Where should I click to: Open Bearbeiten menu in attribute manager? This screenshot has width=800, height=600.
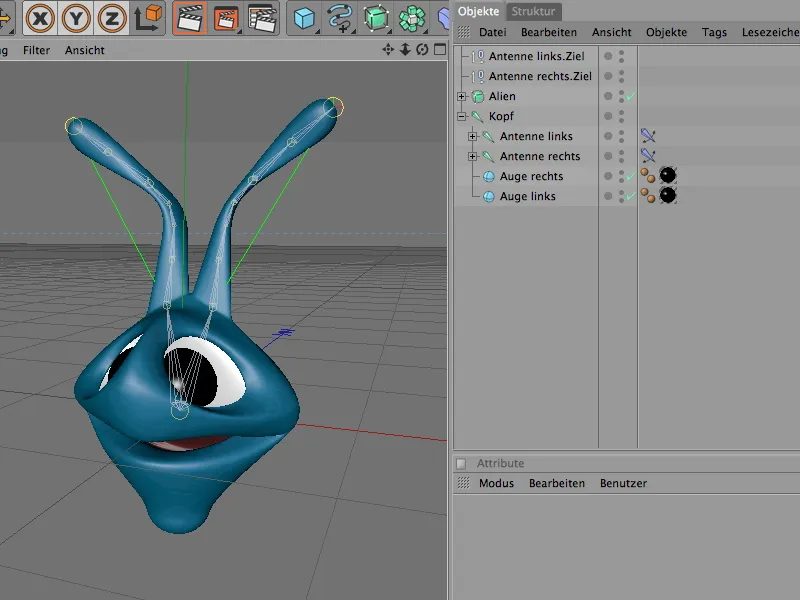pos(557,483)
